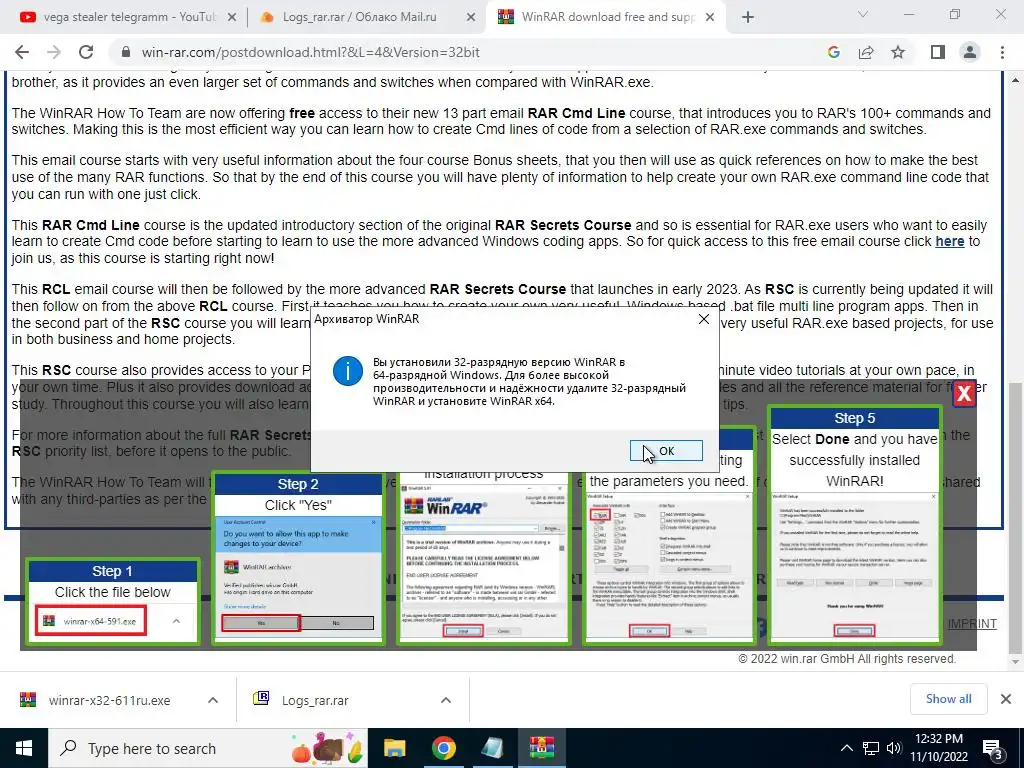Image resolution: width=1024 pixels, height=768 pixels.
Task: Reload the current page
Action: [86, 52]
